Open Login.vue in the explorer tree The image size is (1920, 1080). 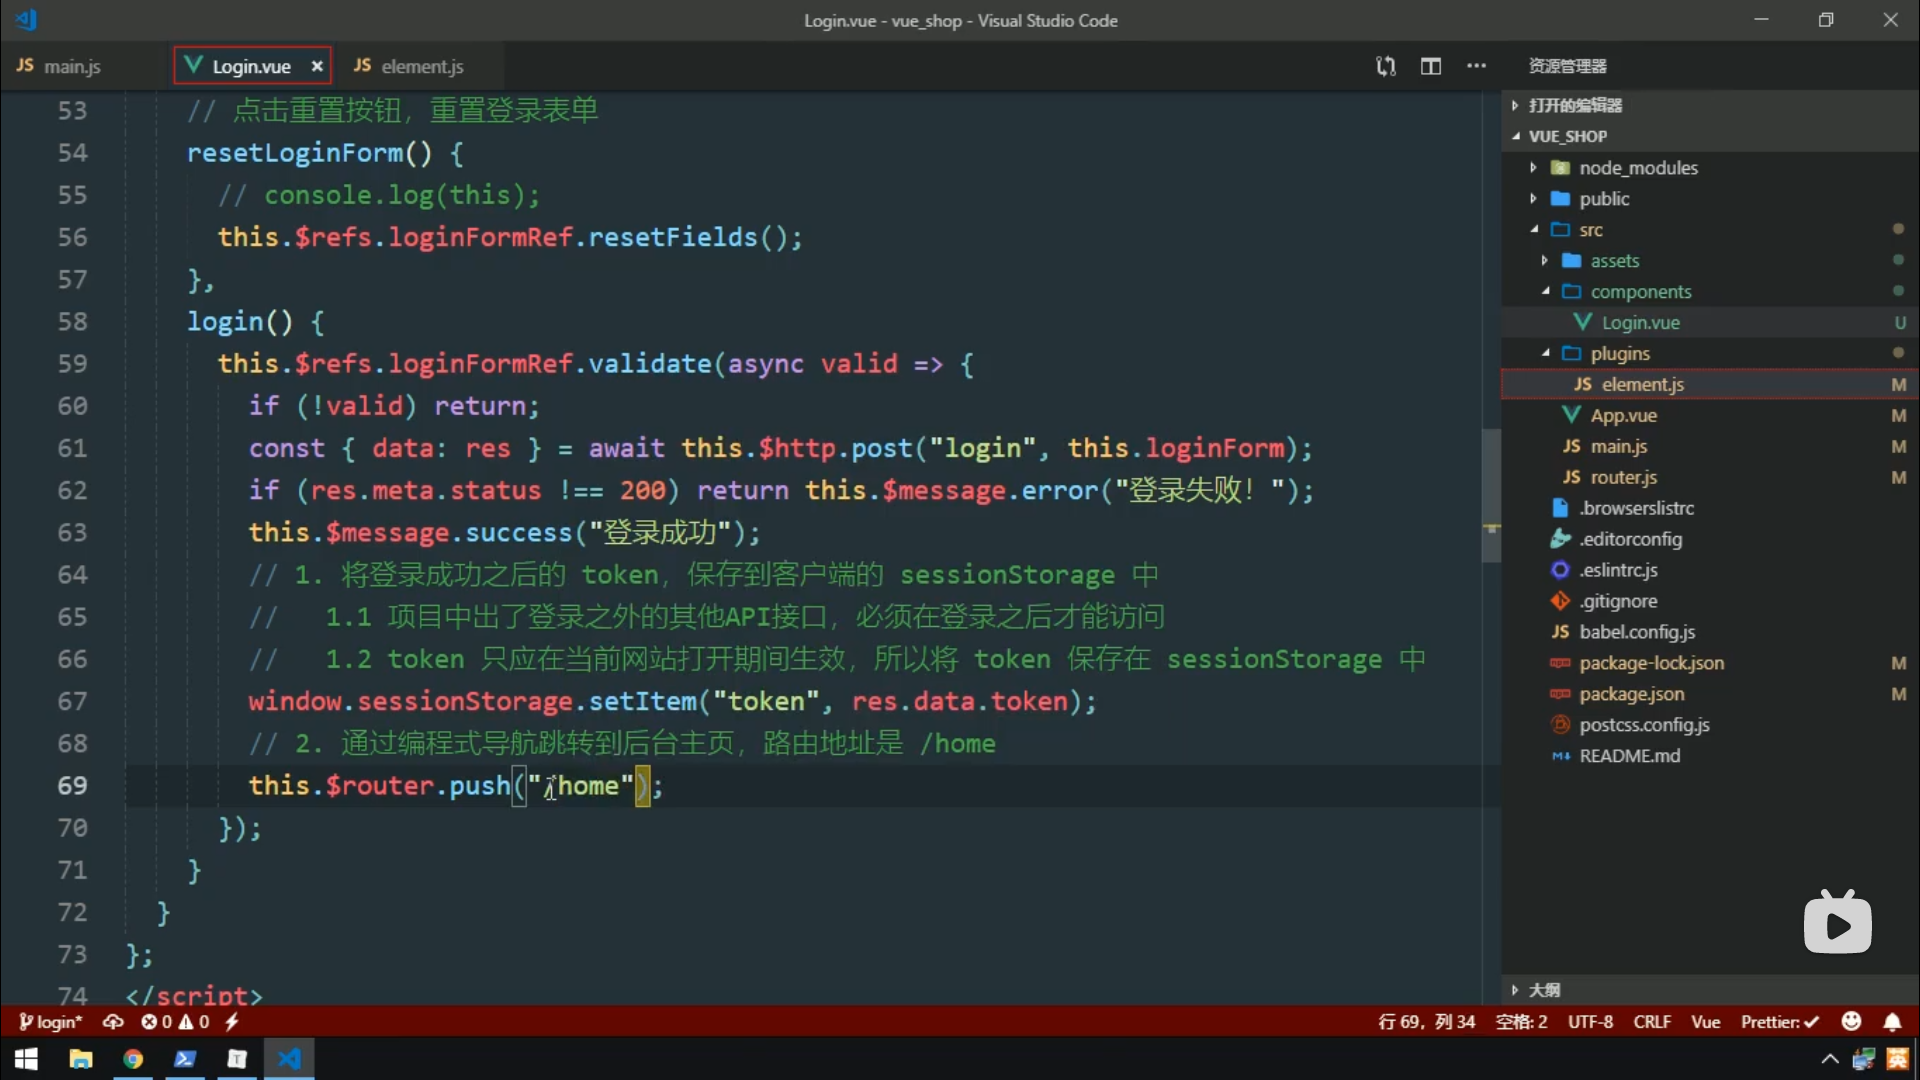point(1710,322)
